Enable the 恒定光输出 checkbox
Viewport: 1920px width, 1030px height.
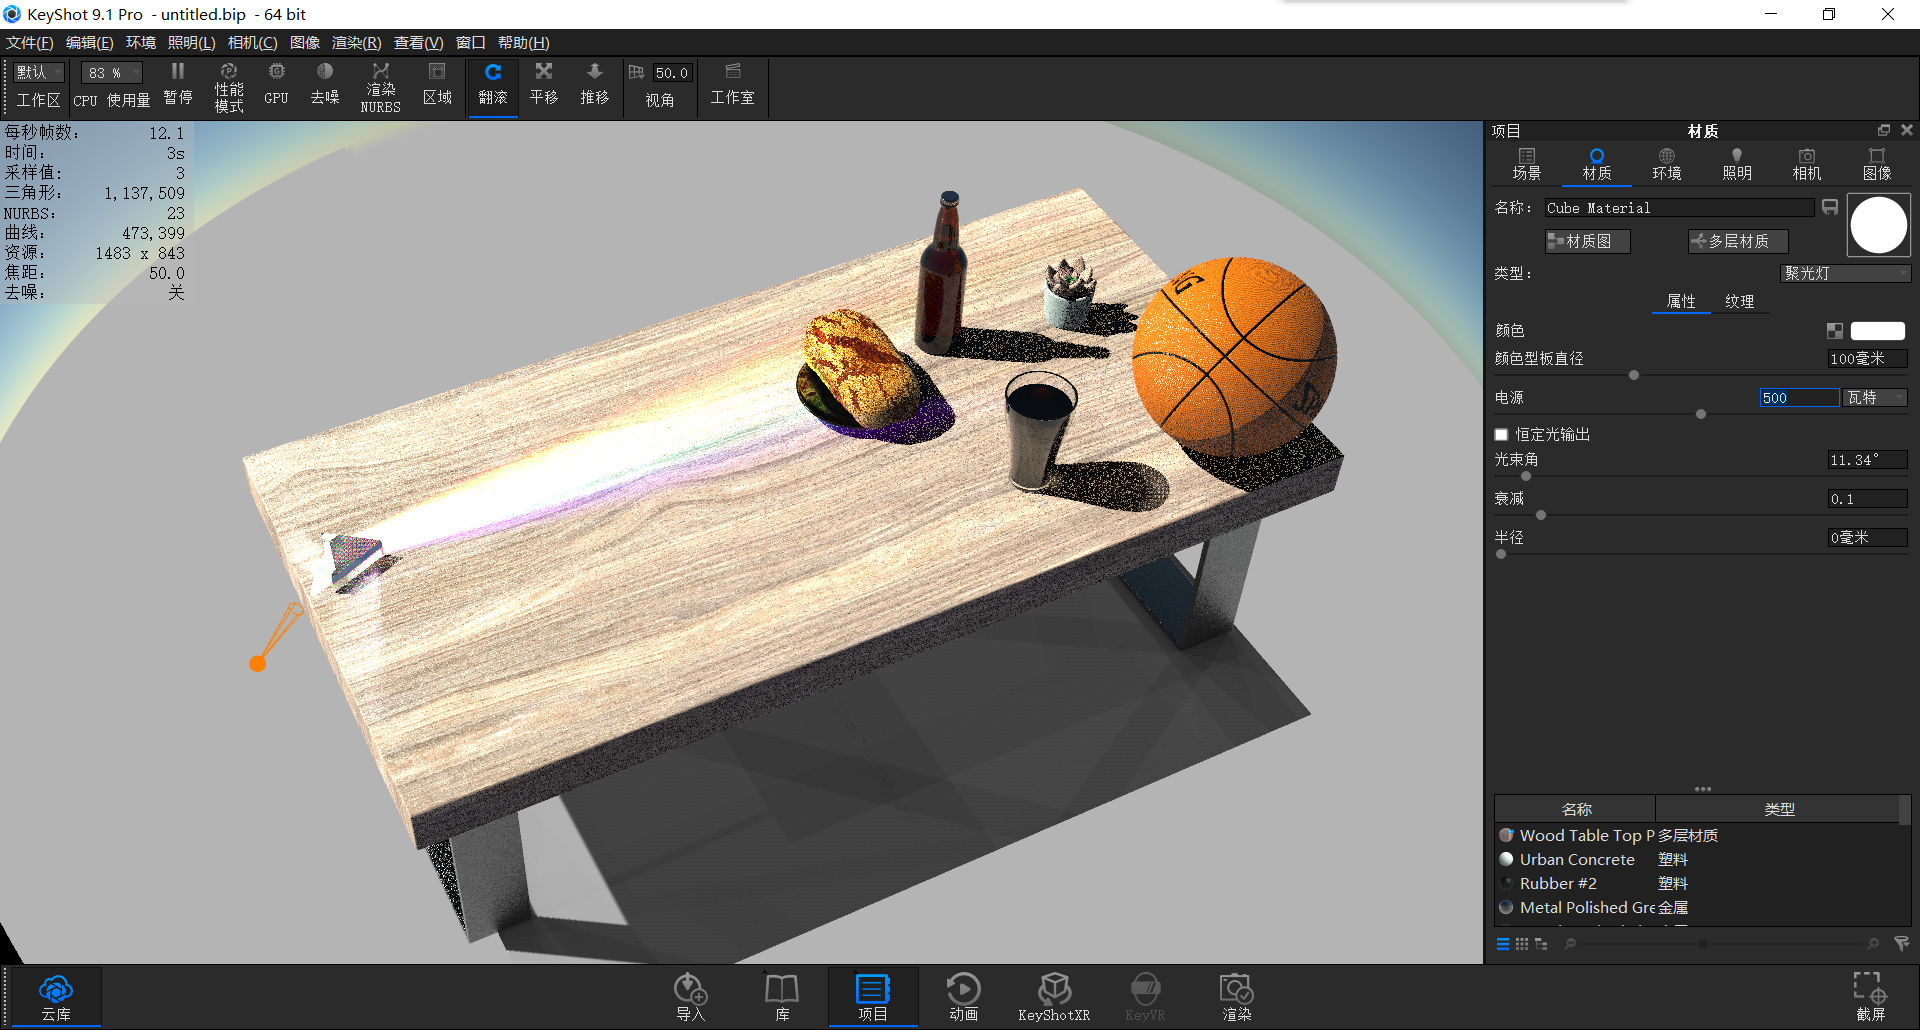pos(1501,434)
